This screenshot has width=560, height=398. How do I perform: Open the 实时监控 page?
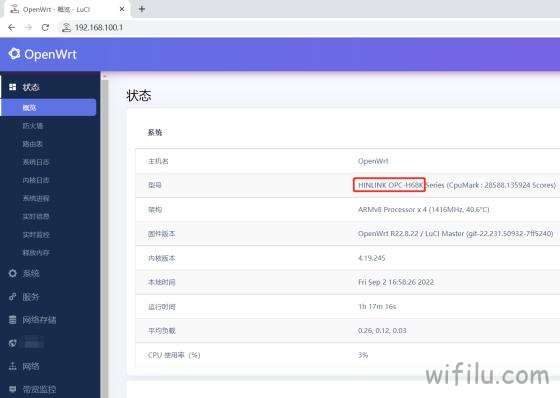[36, 235]
